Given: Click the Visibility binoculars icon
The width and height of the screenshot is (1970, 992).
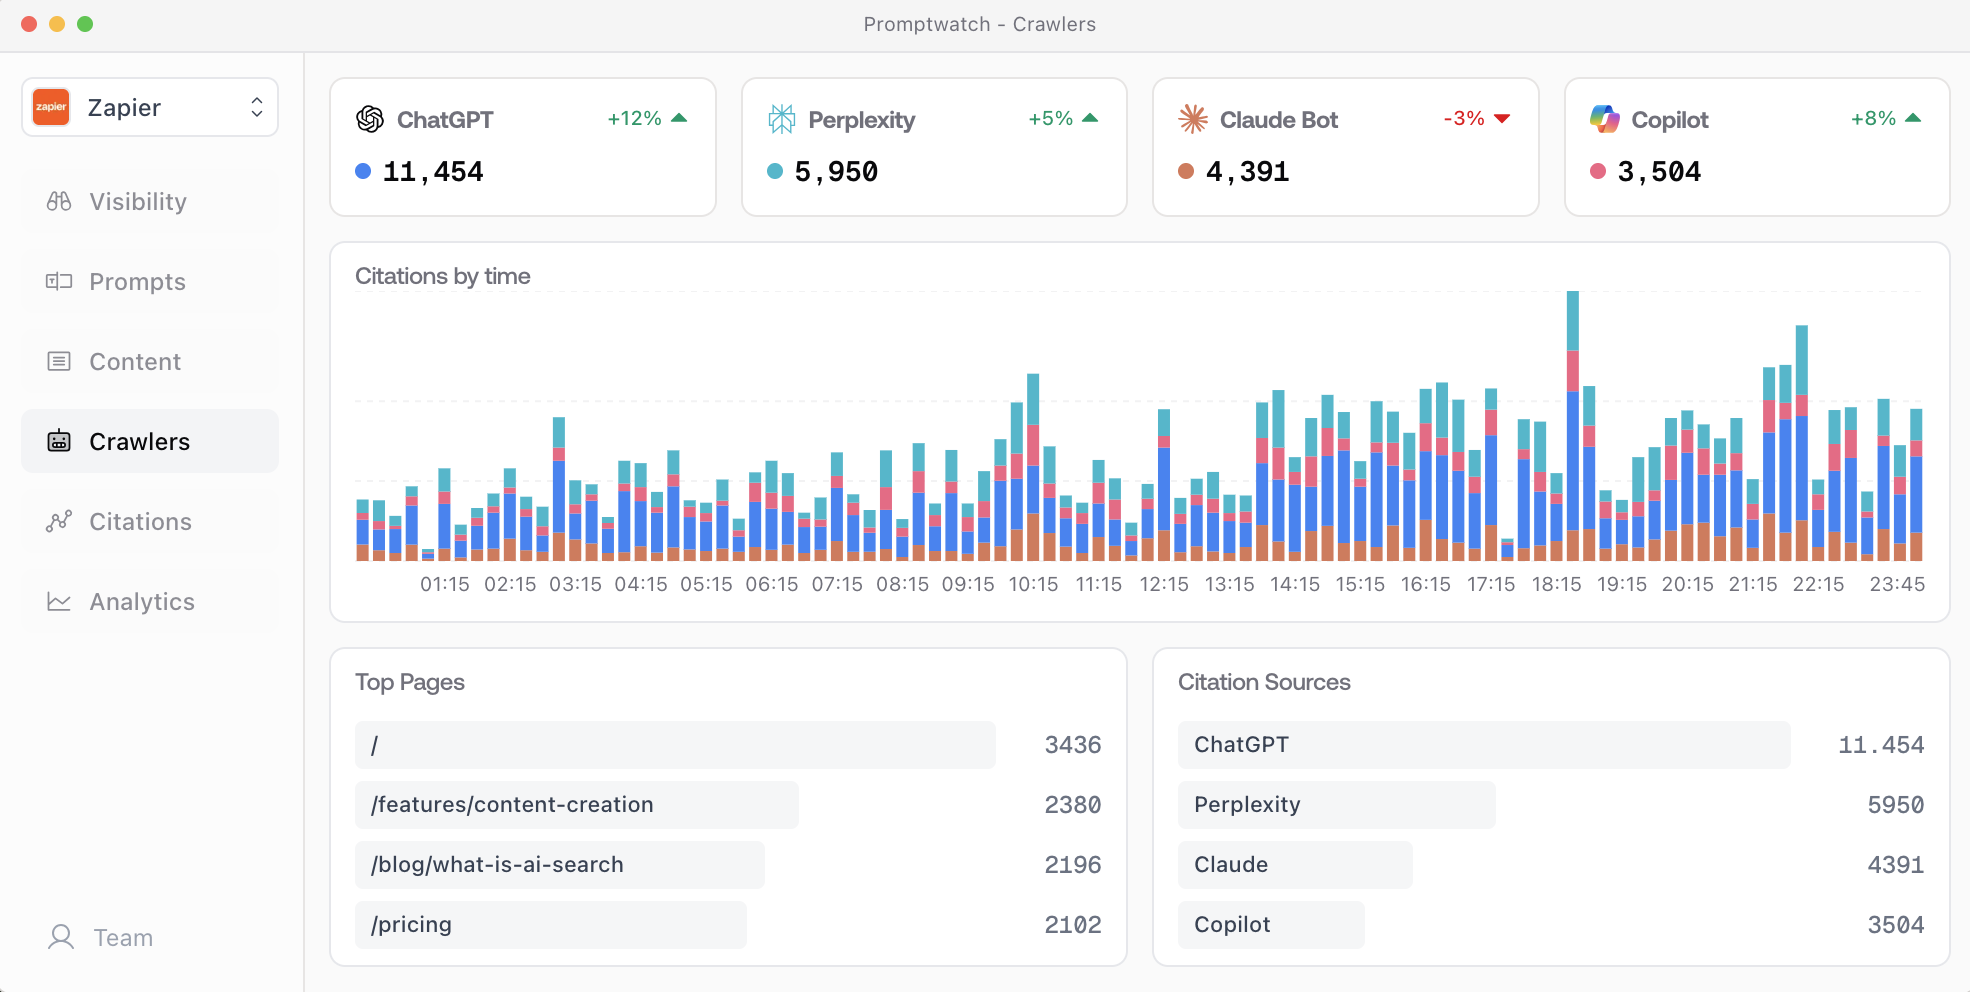Looking at the screenshot, I should tap(59, 202).
